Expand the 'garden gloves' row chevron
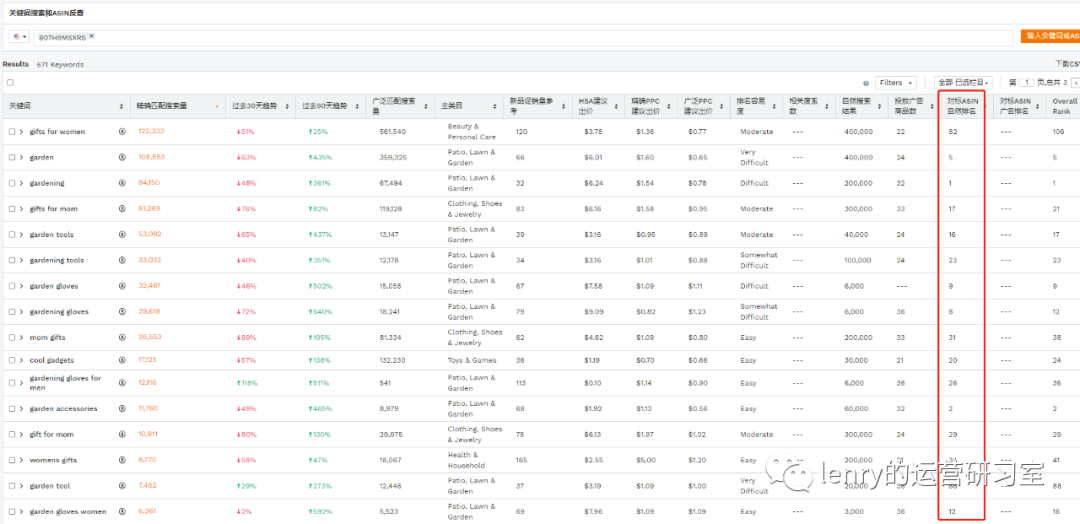The image size is (1080, 524). point(21,286)
